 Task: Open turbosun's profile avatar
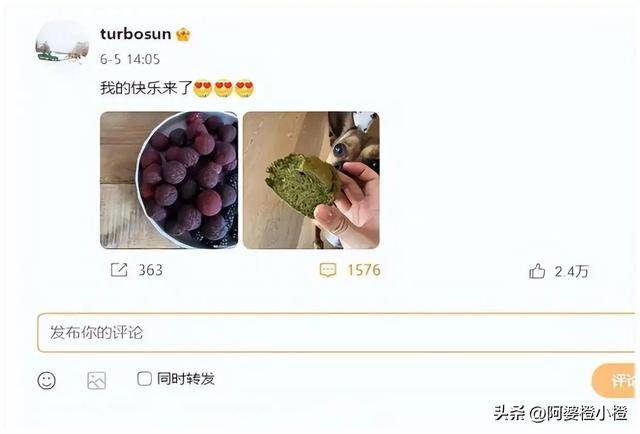pyautogui.click(x=62, y=44)
